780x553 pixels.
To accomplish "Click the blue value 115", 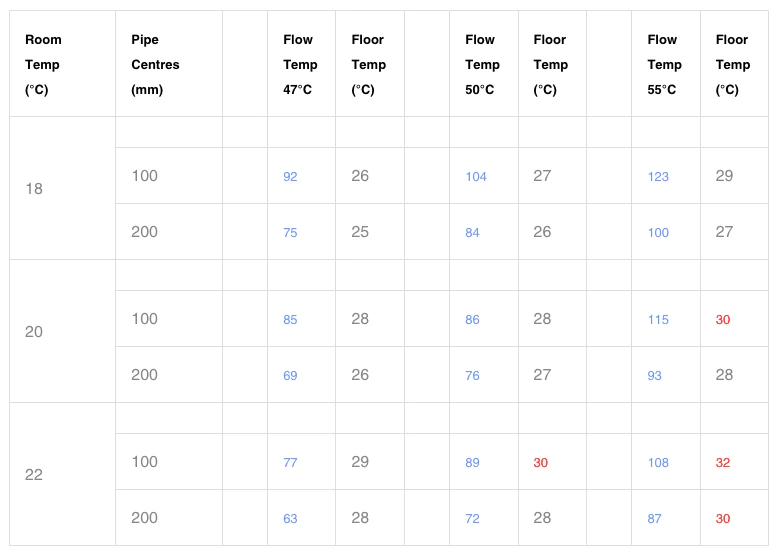I will 658,320.
